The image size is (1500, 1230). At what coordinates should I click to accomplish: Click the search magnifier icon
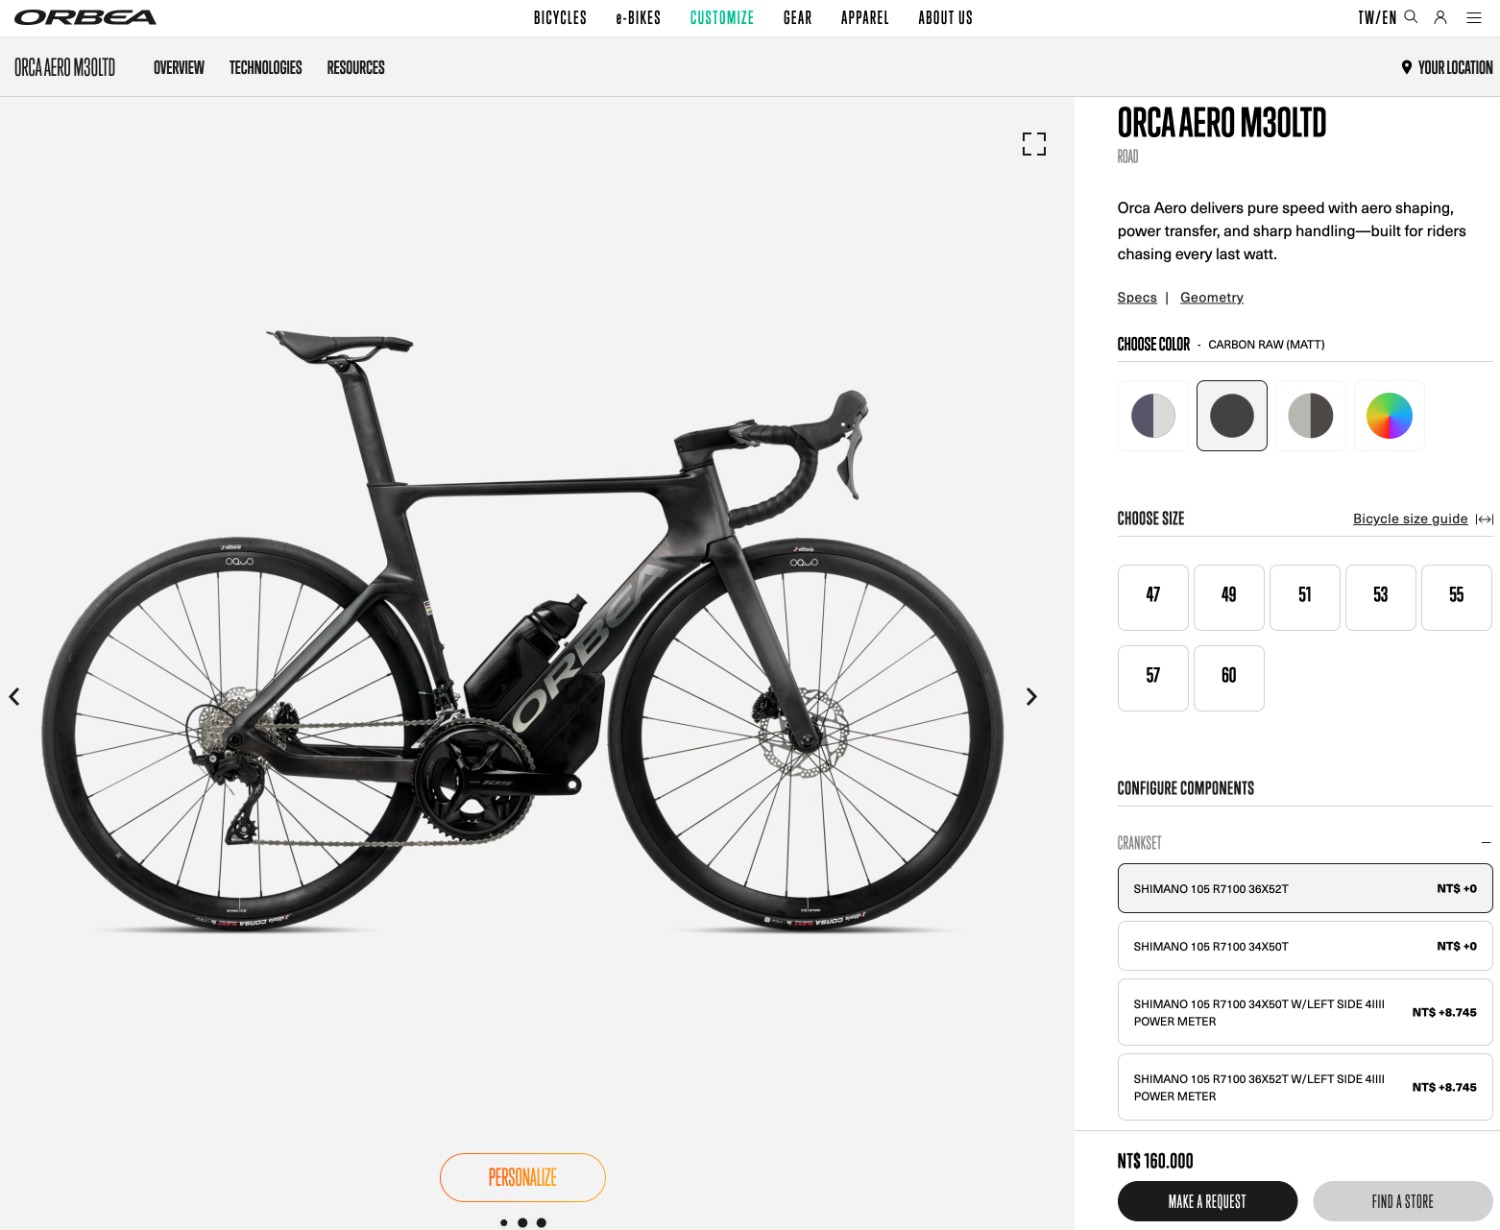tap(1411, 17)
